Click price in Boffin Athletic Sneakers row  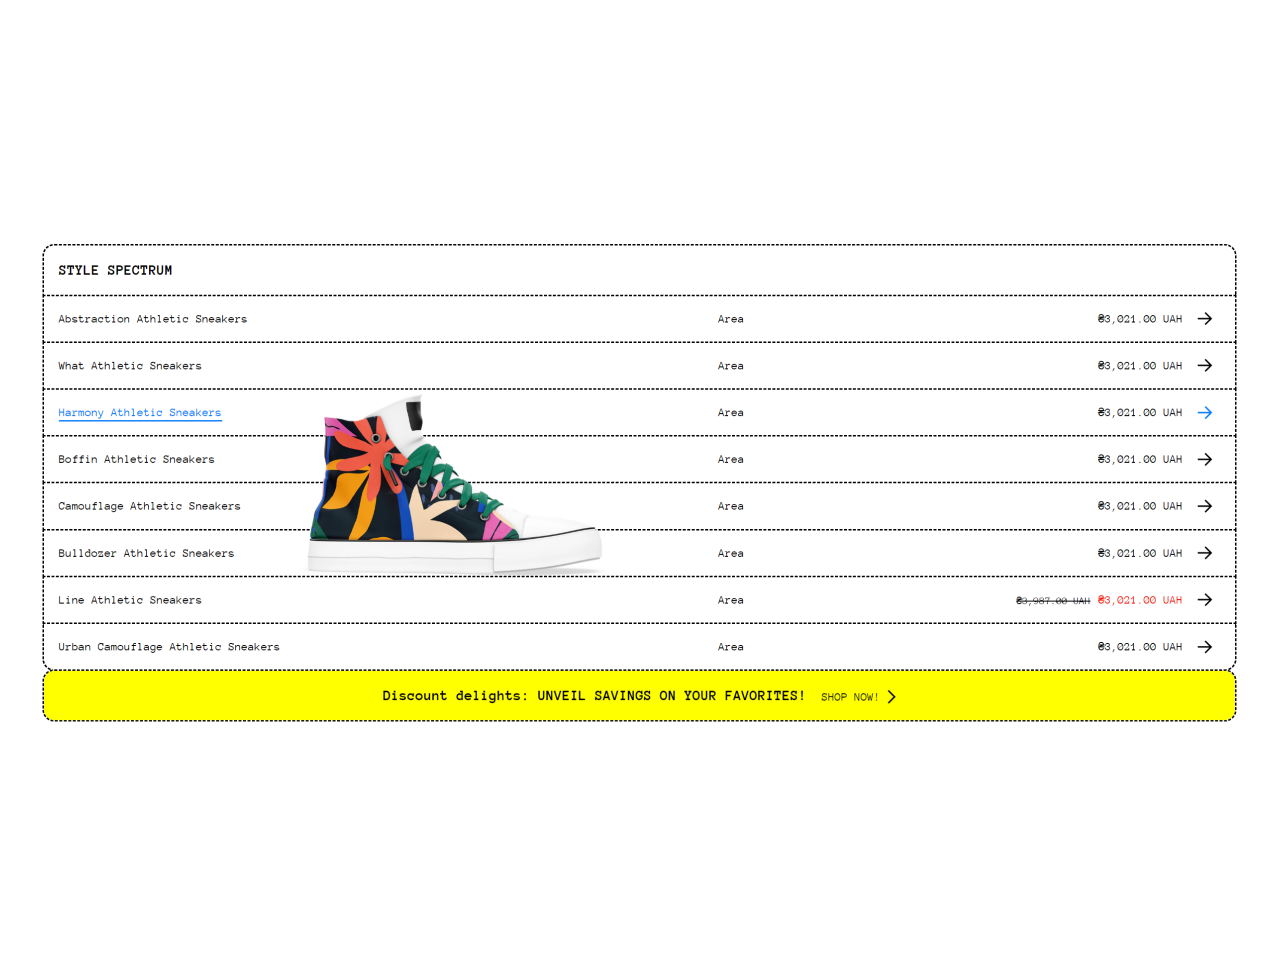[1140, 460]
